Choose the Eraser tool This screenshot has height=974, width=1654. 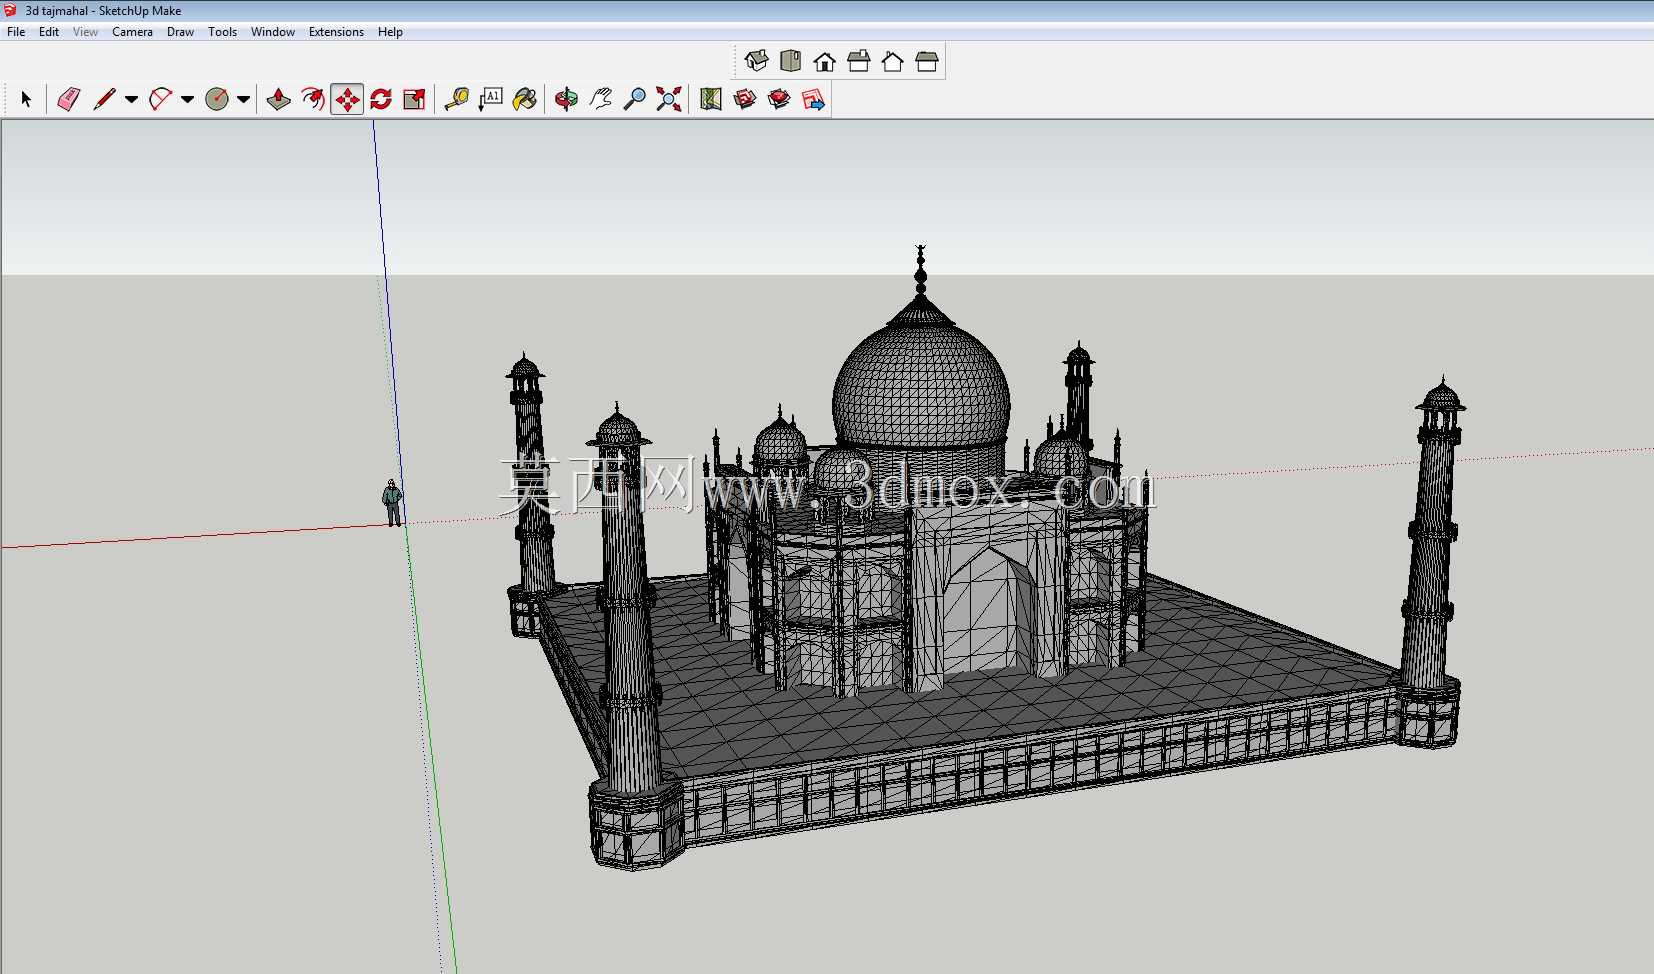click(68, 99)
